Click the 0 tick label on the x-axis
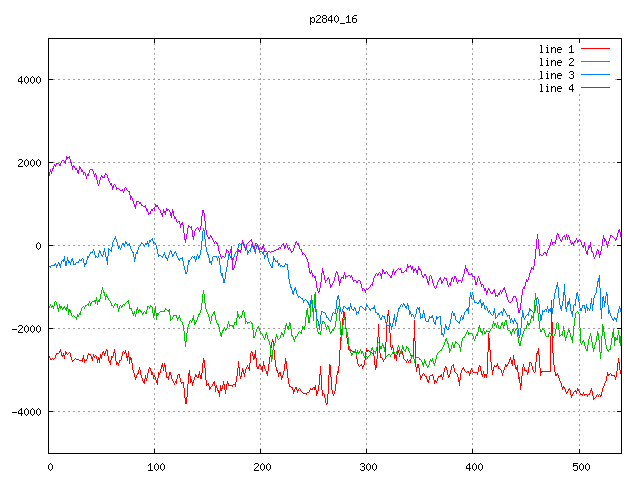640x480 pixels. tap(50, 466)
